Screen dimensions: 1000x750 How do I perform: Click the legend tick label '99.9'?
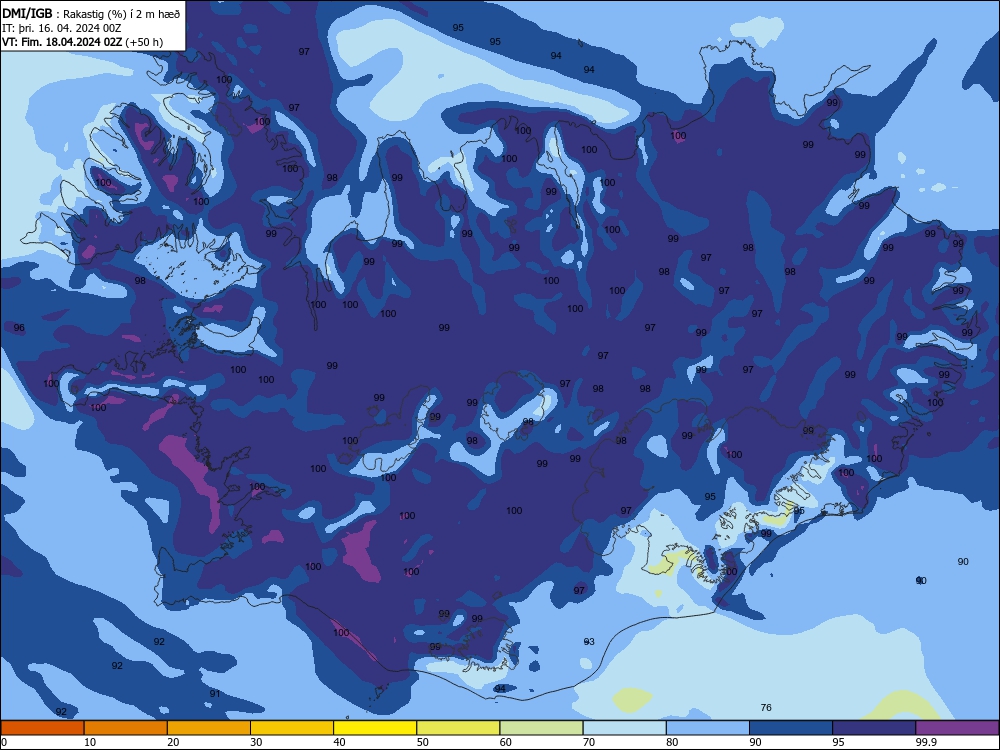coord(925,742)
